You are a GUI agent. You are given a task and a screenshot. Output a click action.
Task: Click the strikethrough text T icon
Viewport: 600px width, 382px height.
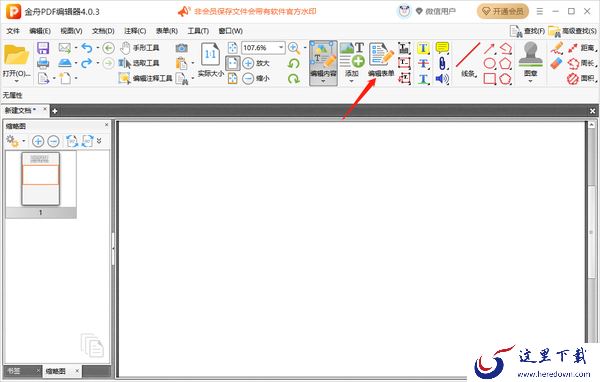tap(423, 63)
